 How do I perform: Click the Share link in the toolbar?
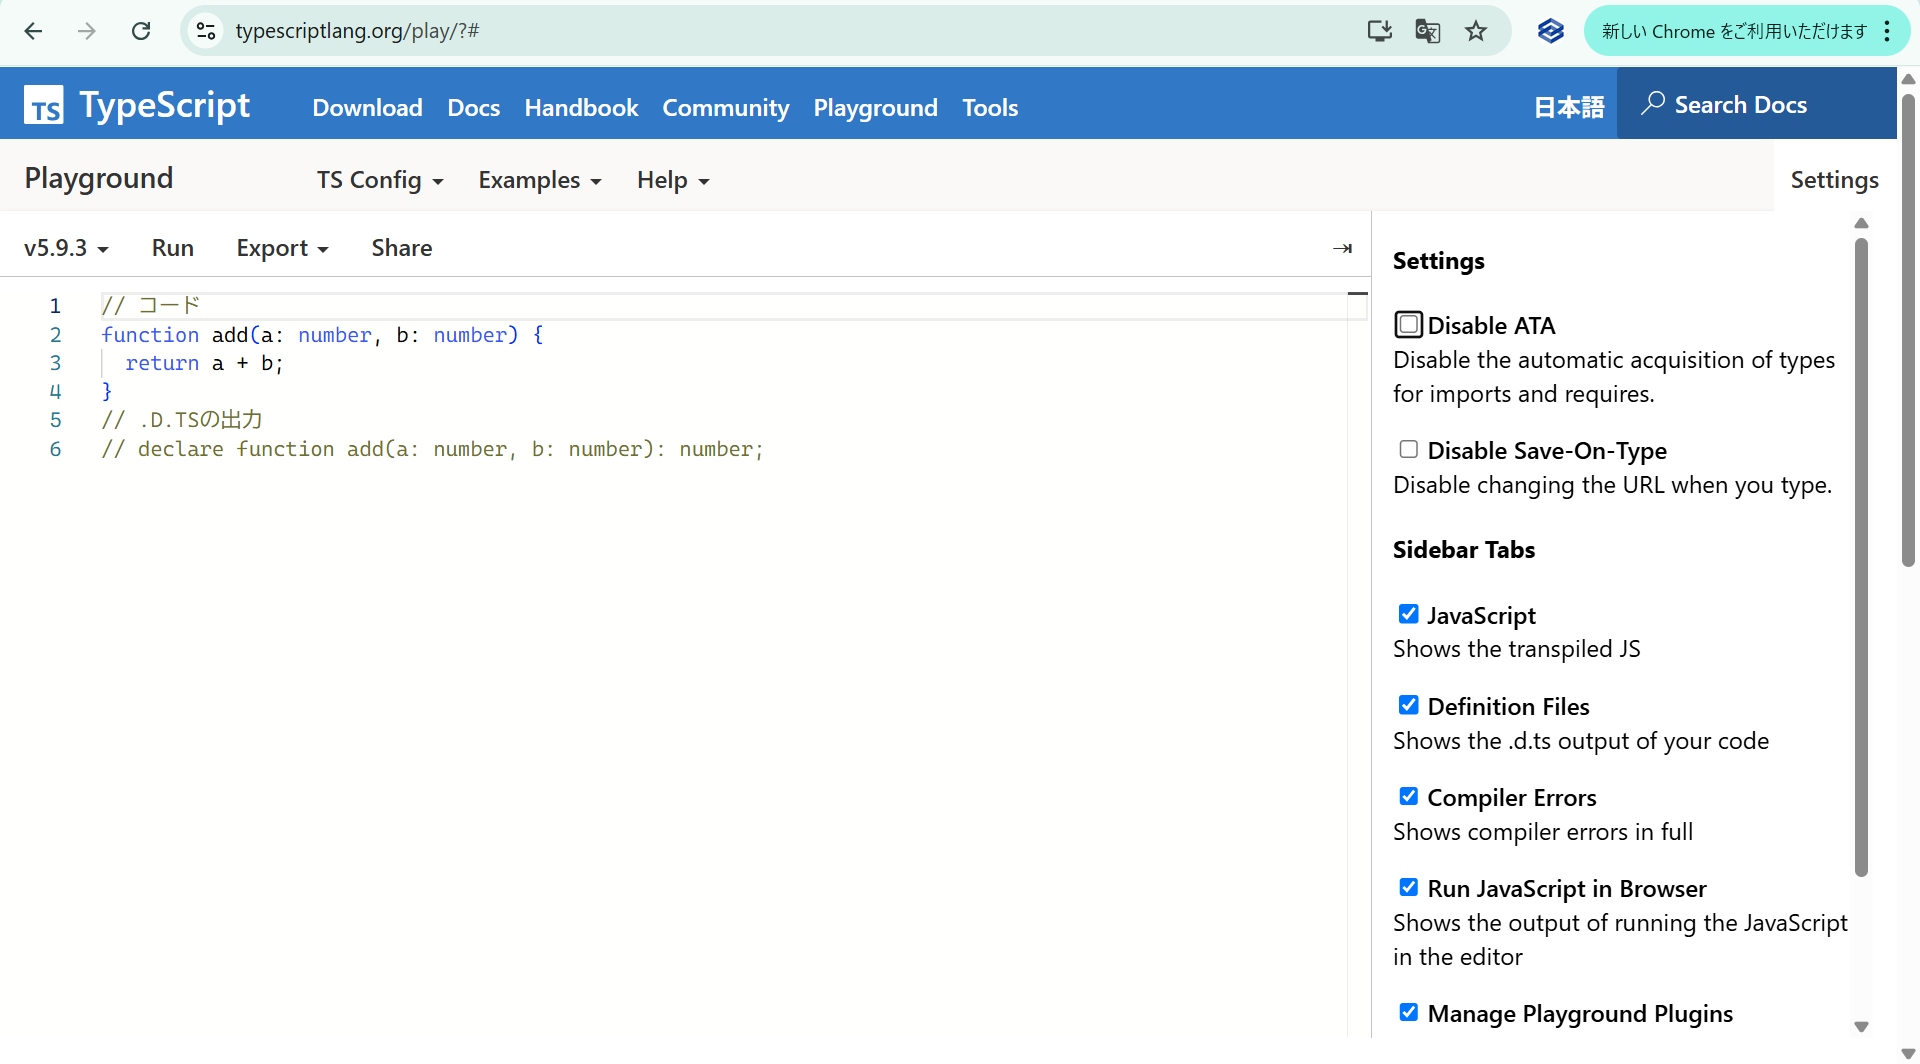402,248
